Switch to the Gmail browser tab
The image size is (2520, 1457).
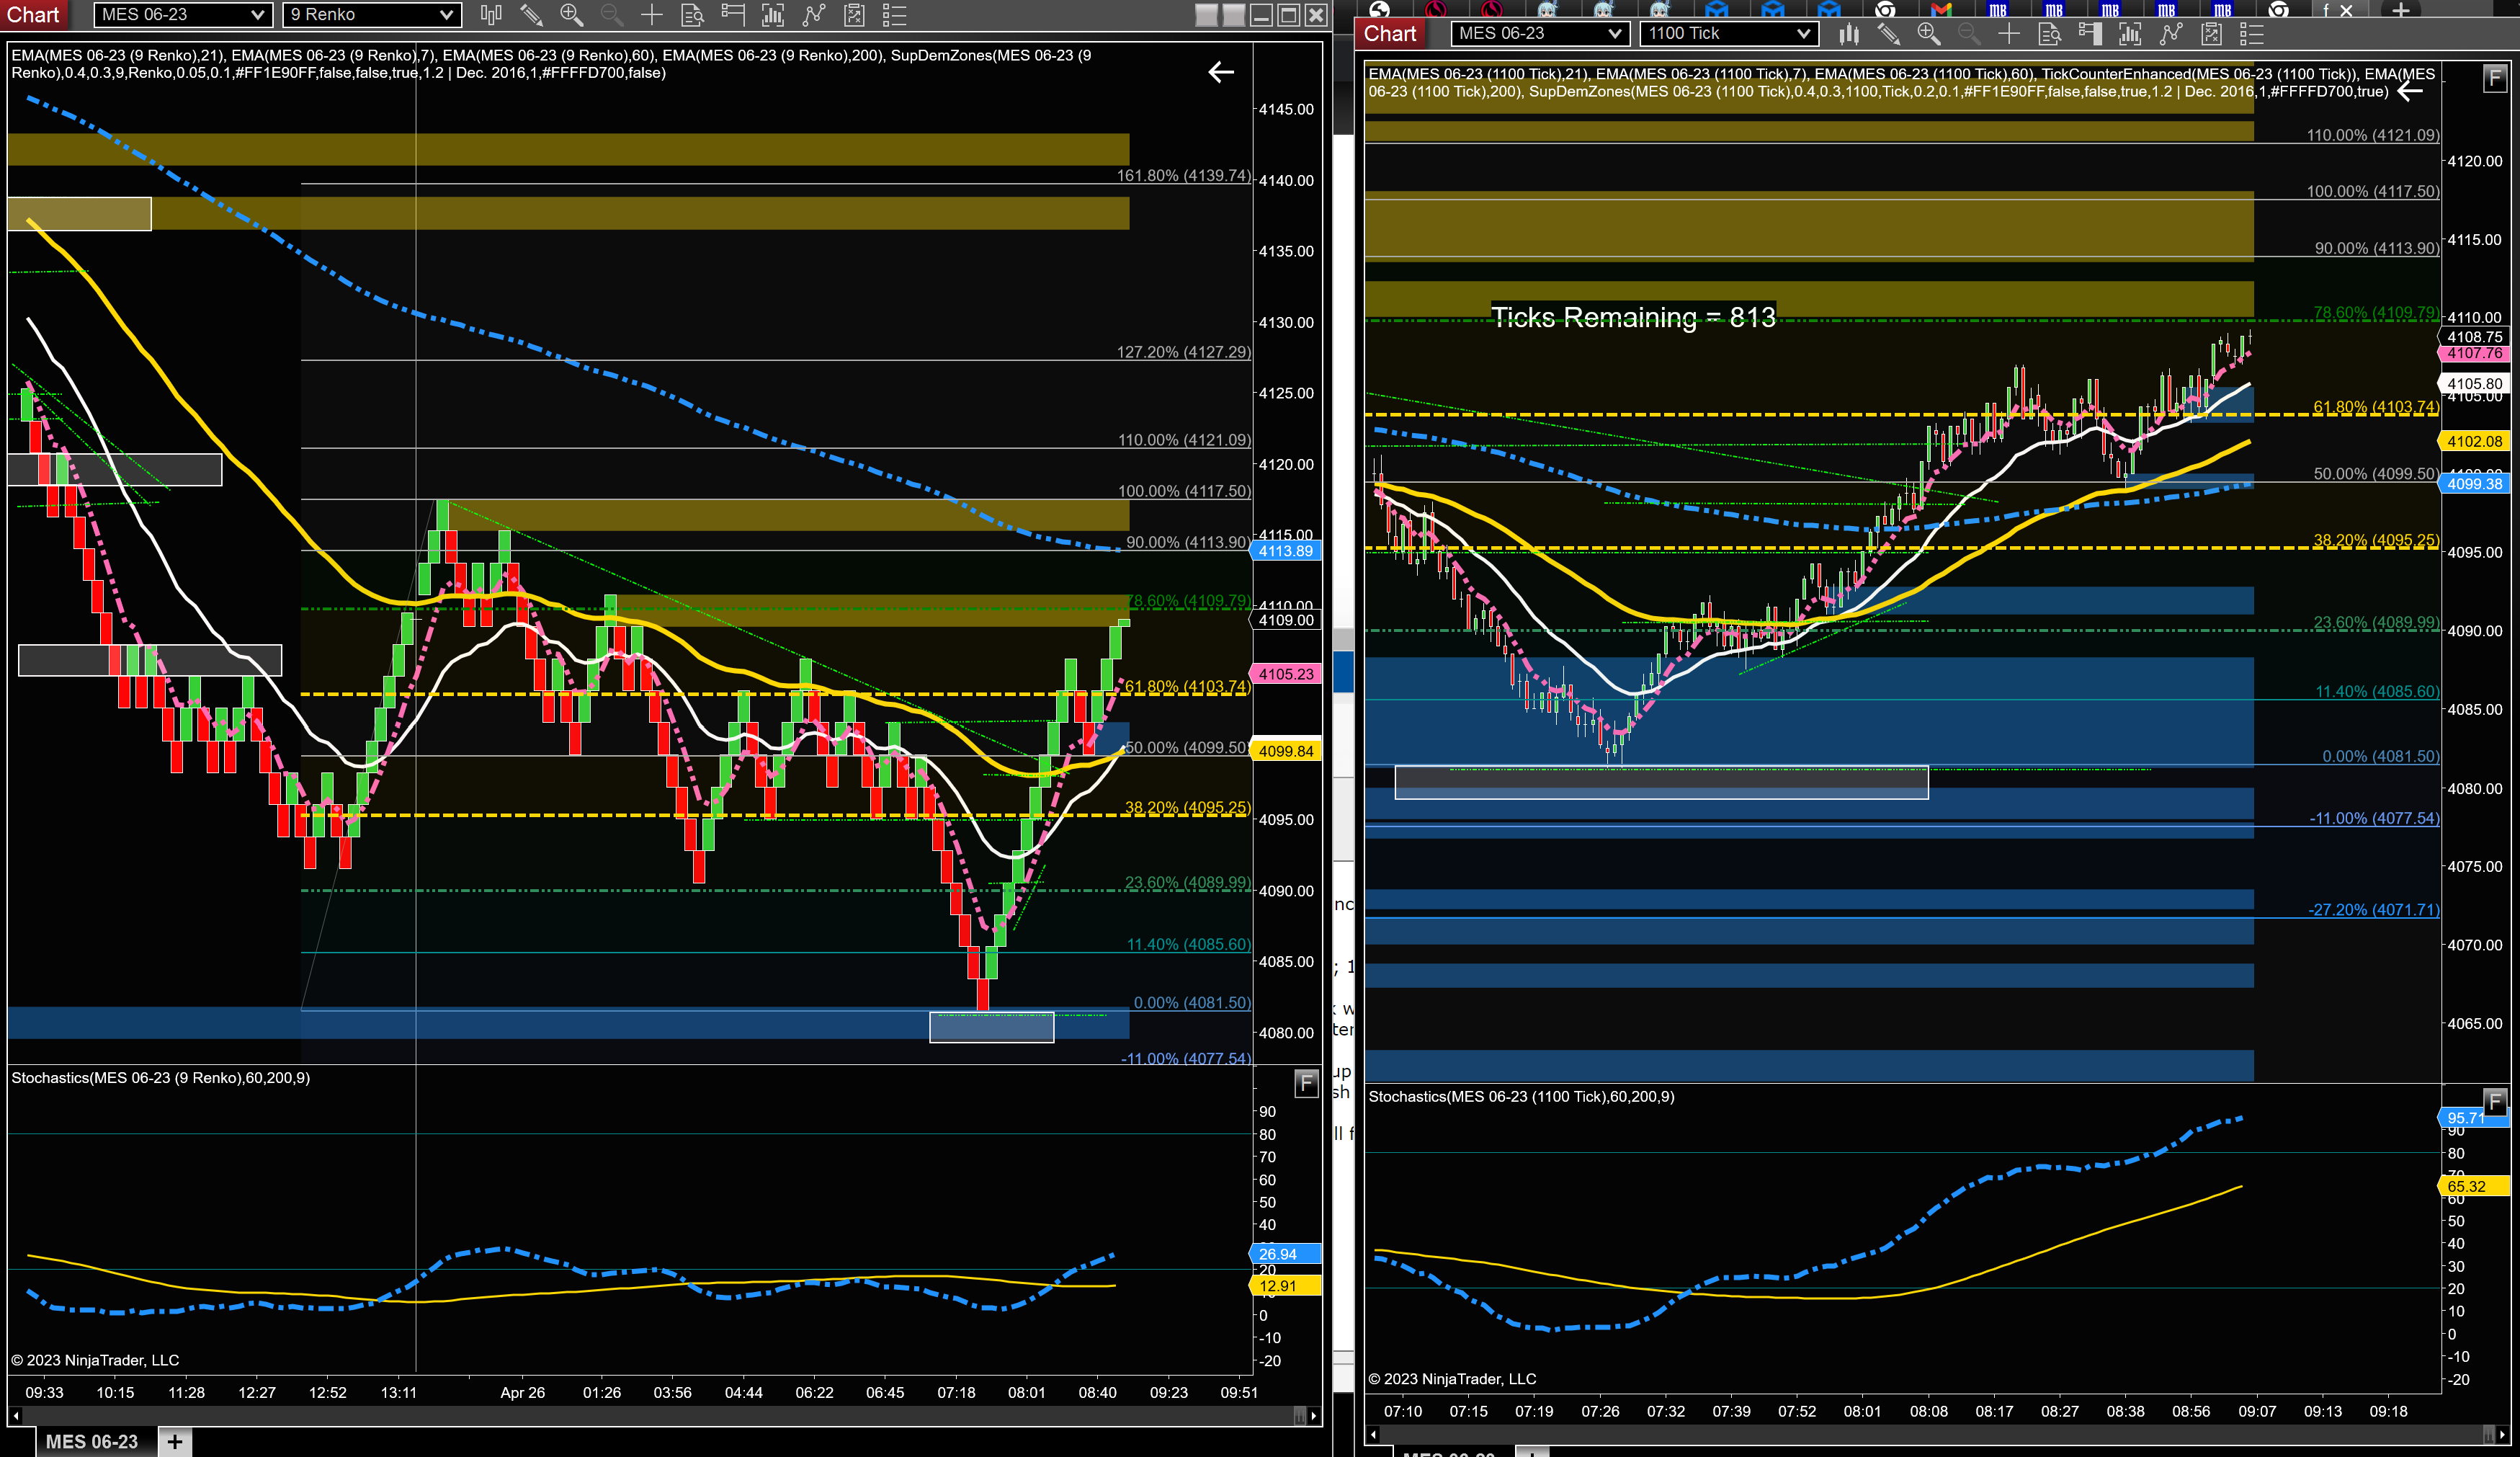coord(1942,9)
